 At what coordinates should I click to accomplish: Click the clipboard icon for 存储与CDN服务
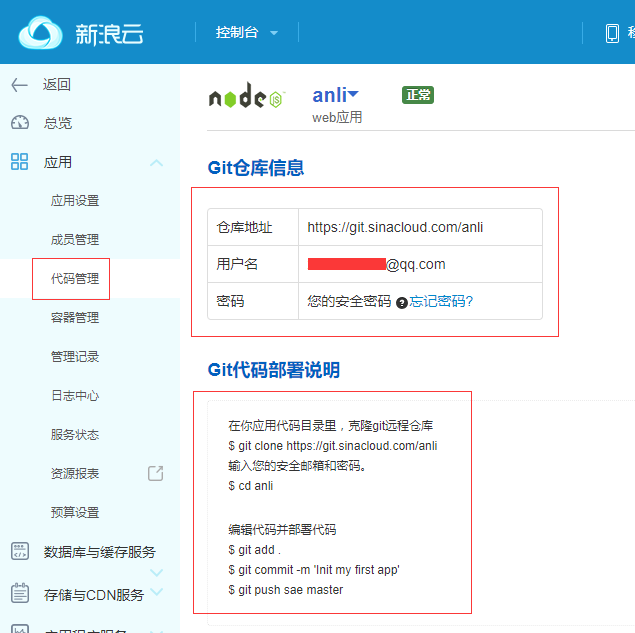click(x=20, y=593)
